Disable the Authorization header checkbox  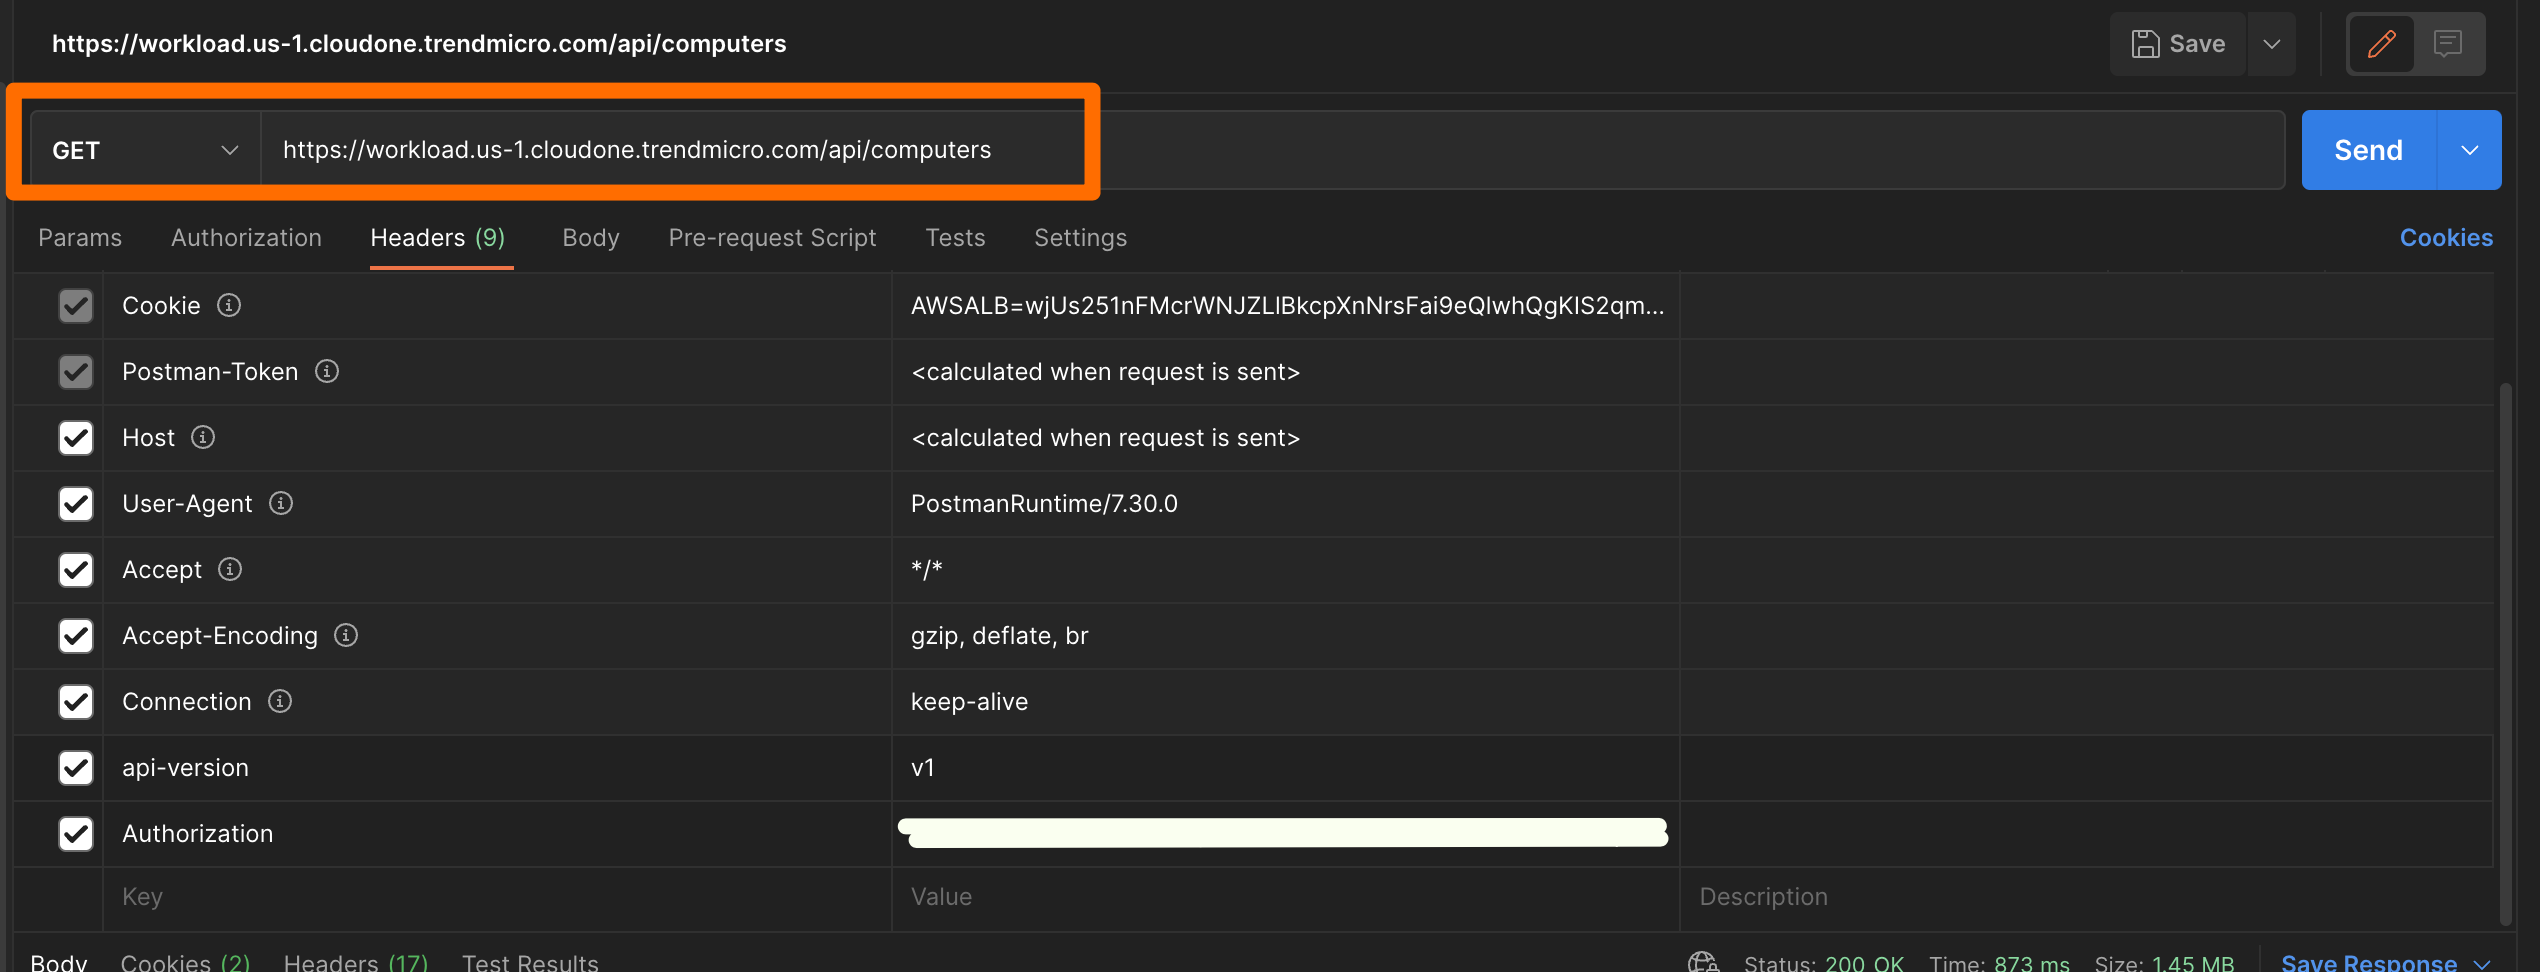pyautogui.click(x=75, y=833)
